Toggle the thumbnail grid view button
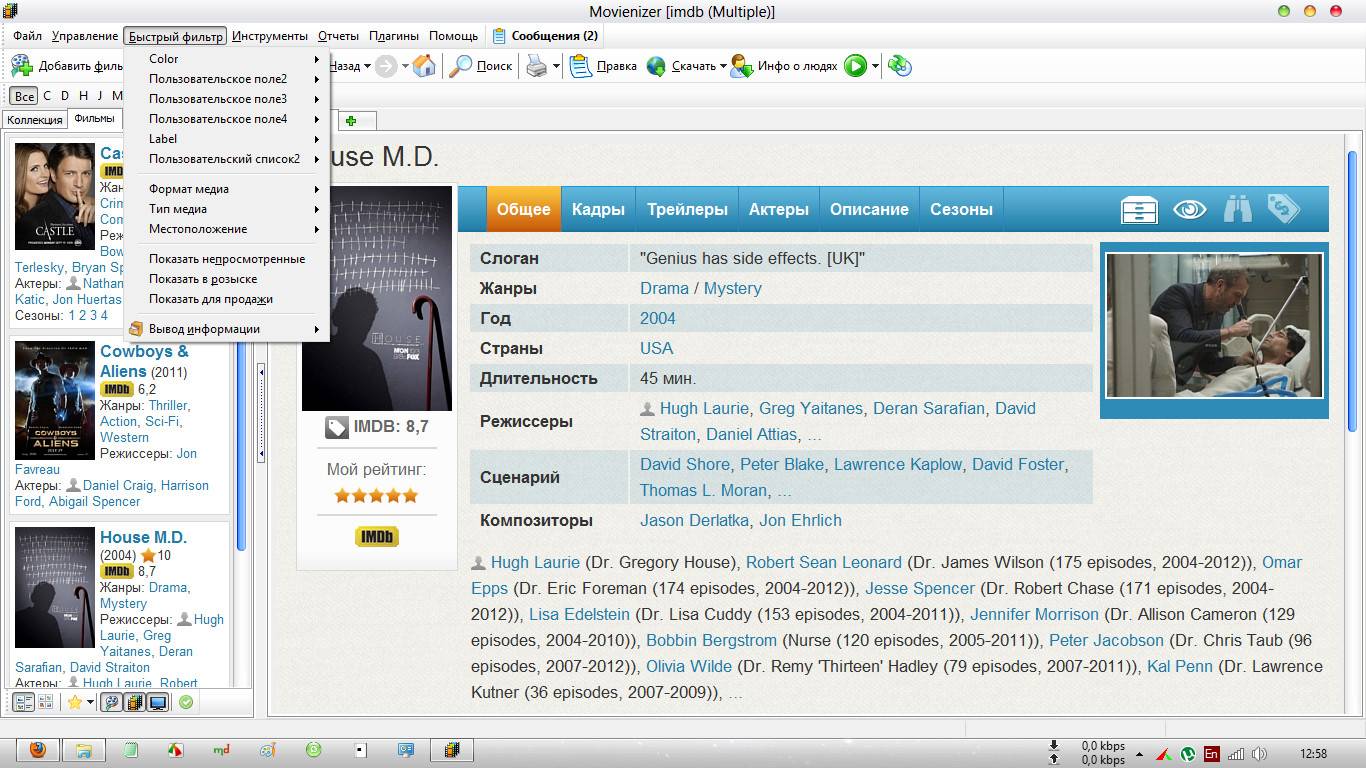The height and width of the screenshot is (768, 1366). (45, 702)
